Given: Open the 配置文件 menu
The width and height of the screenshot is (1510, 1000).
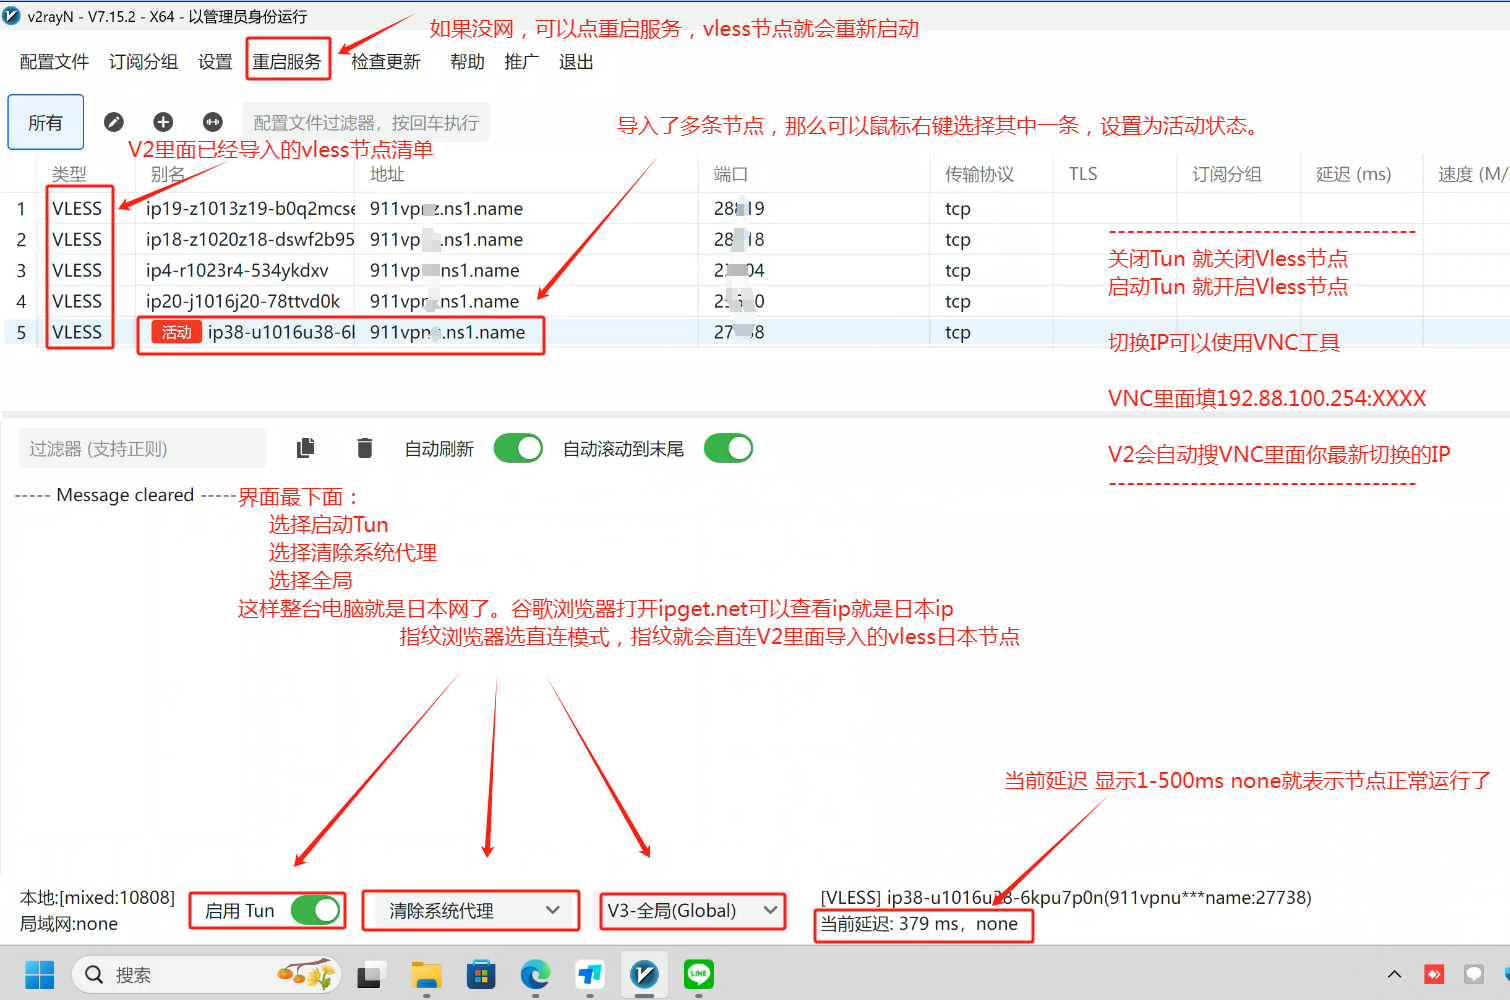Looking at the screenshot, I should coord(53,61).
